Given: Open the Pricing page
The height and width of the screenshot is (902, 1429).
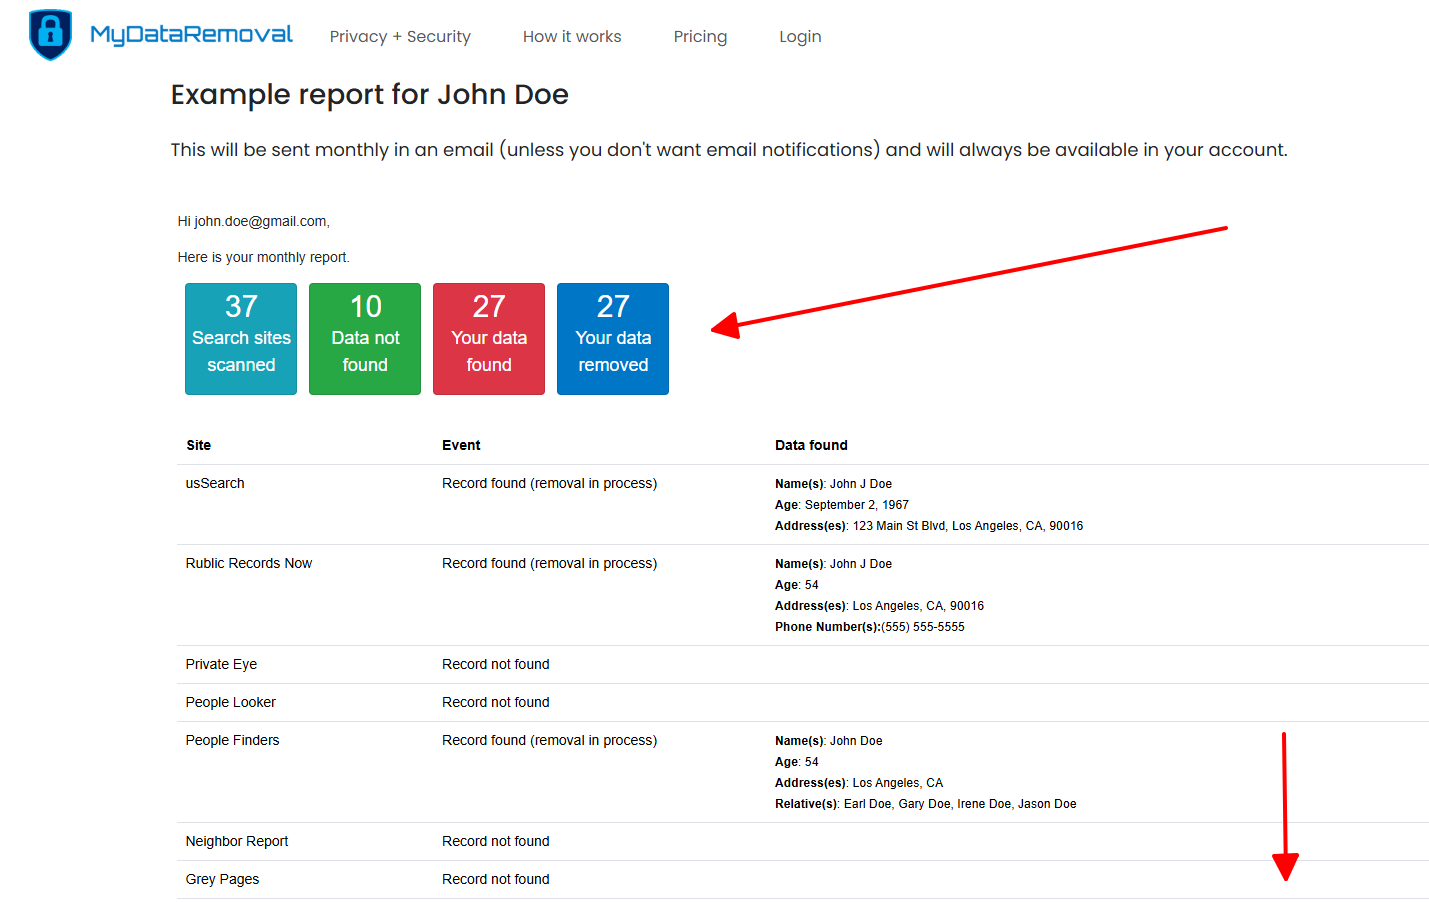Looking at the screenshot, I should coord(700,37).
